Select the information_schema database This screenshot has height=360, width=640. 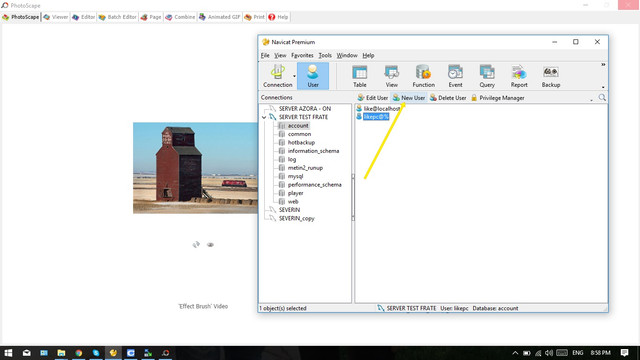click(x=313, y=151)
